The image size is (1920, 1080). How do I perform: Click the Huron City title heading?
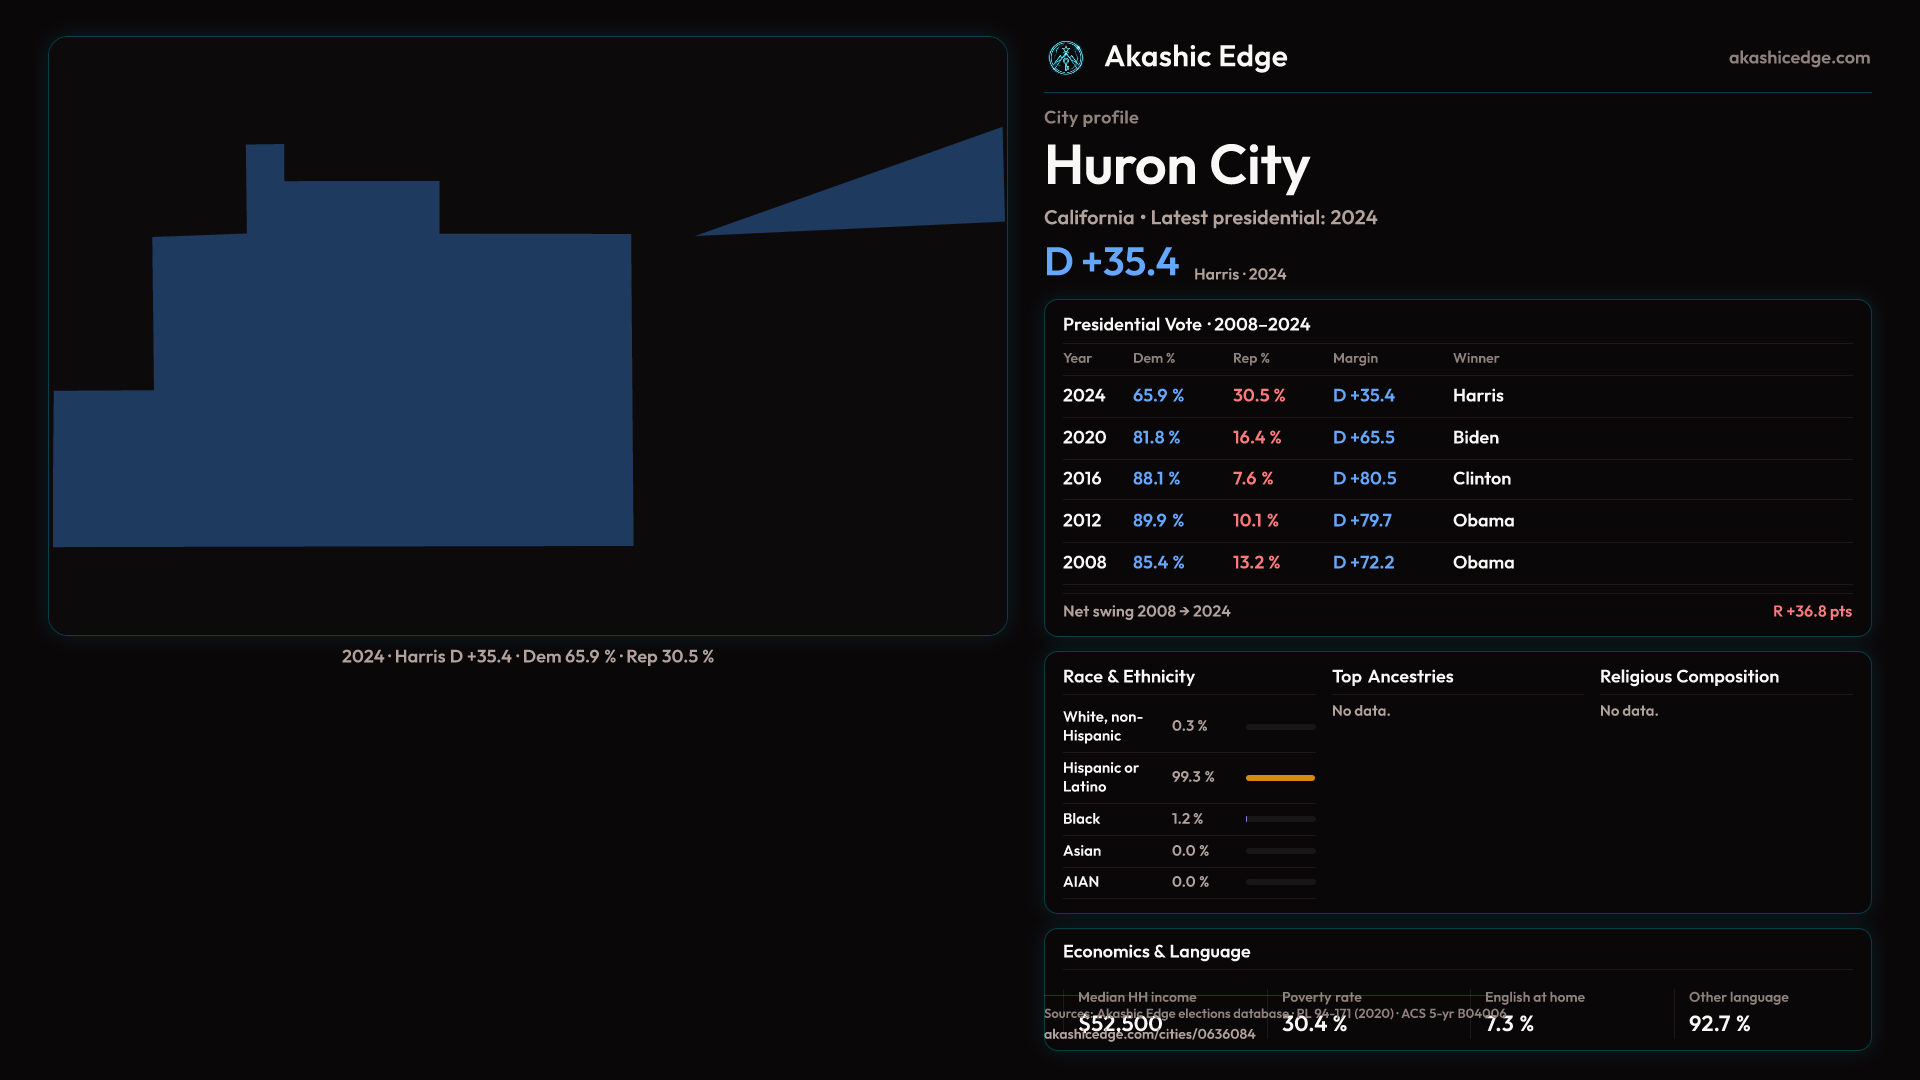click(x=1176, y=166)
